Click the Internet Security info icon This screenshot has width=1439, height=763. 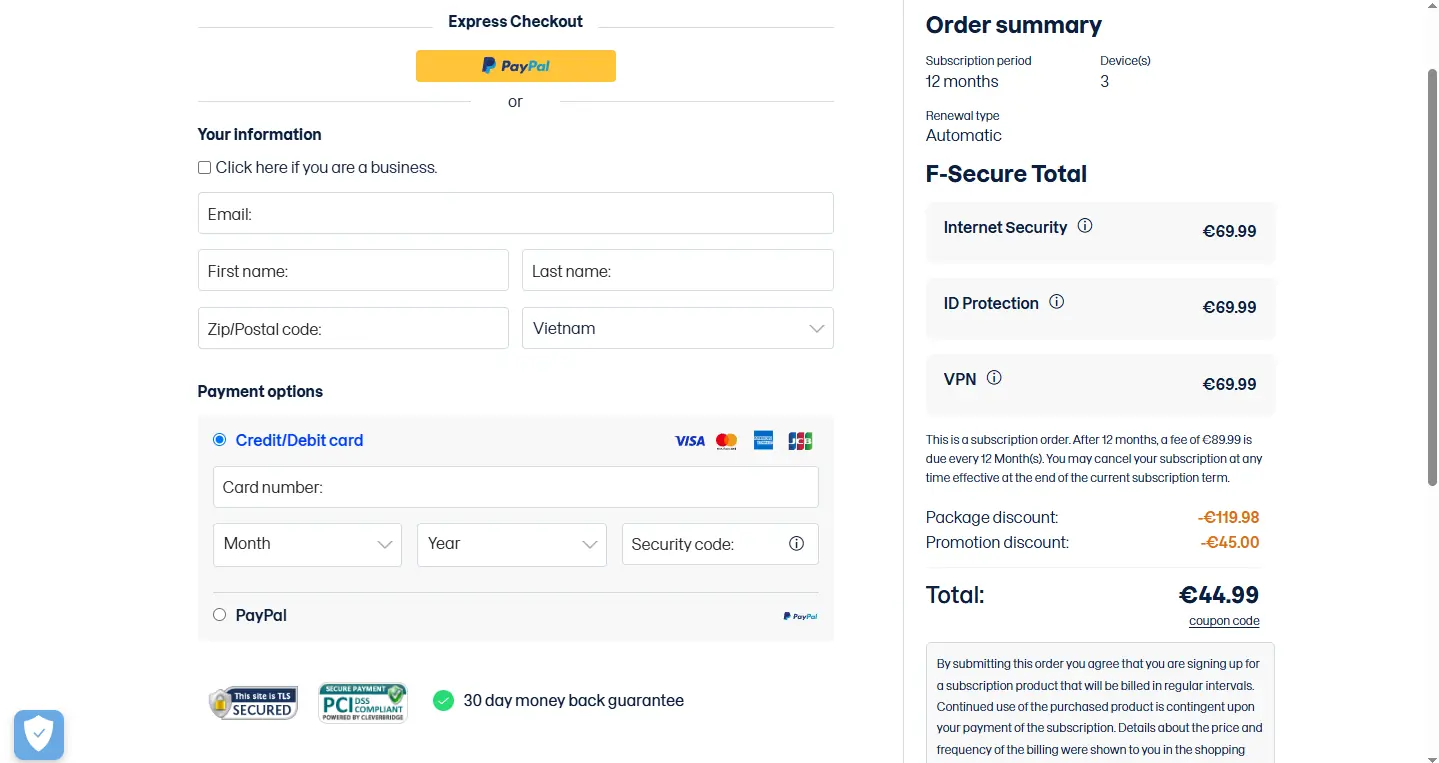click(1084, 226)
